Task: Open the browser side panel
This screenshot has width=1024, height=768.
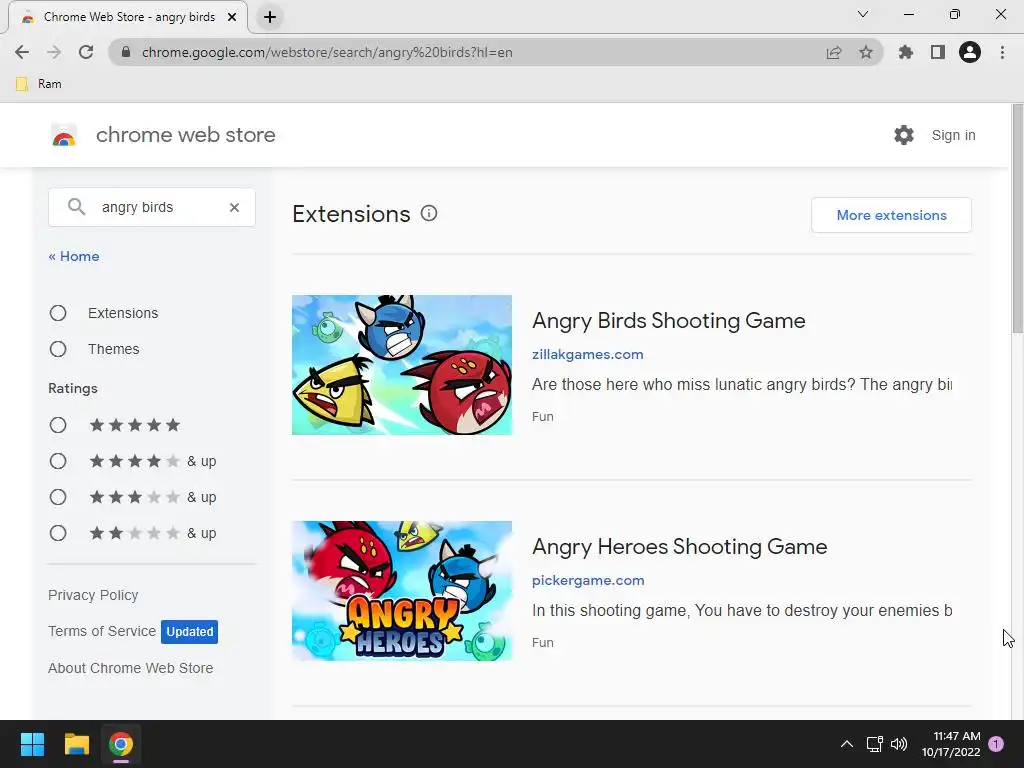Action: (938, 52)
